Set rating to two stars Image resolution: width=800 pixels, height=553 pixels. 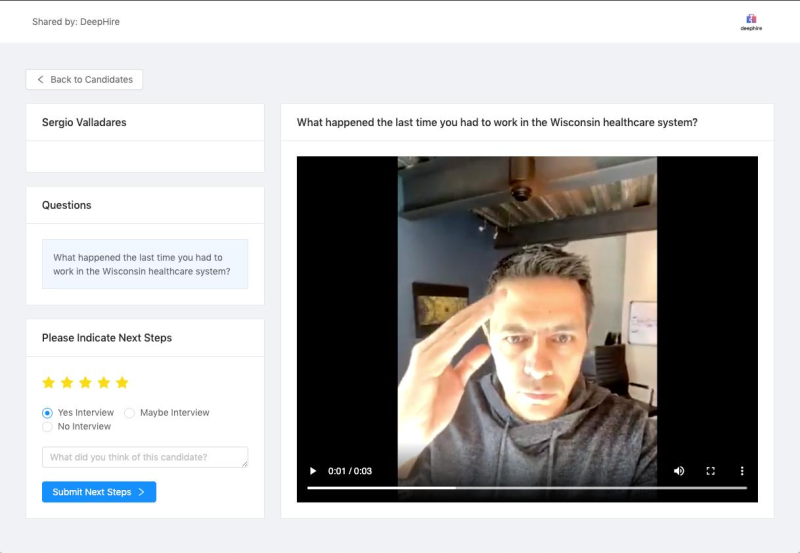[x=67, y=383]
